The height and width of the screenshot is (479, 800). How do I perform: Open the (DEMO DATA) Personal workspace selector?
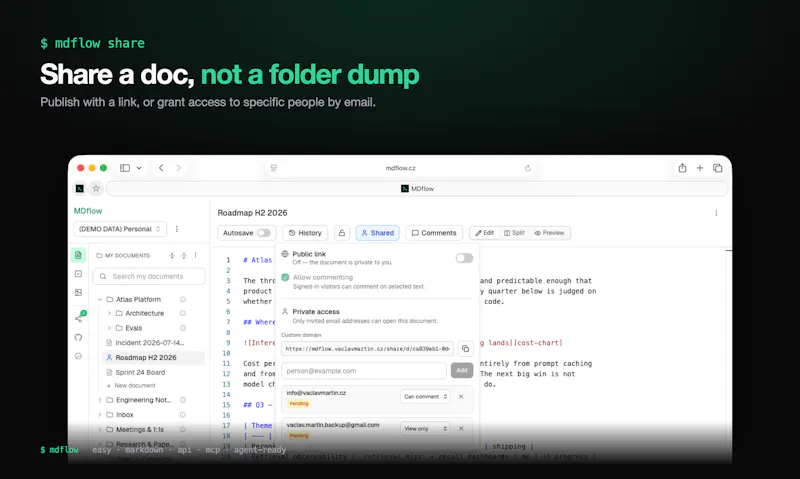120,229
